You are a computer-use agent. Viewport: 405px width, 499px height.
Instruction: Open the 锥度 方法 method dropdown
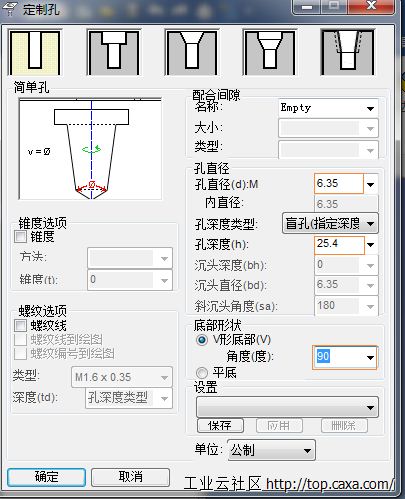click(130, 258)
